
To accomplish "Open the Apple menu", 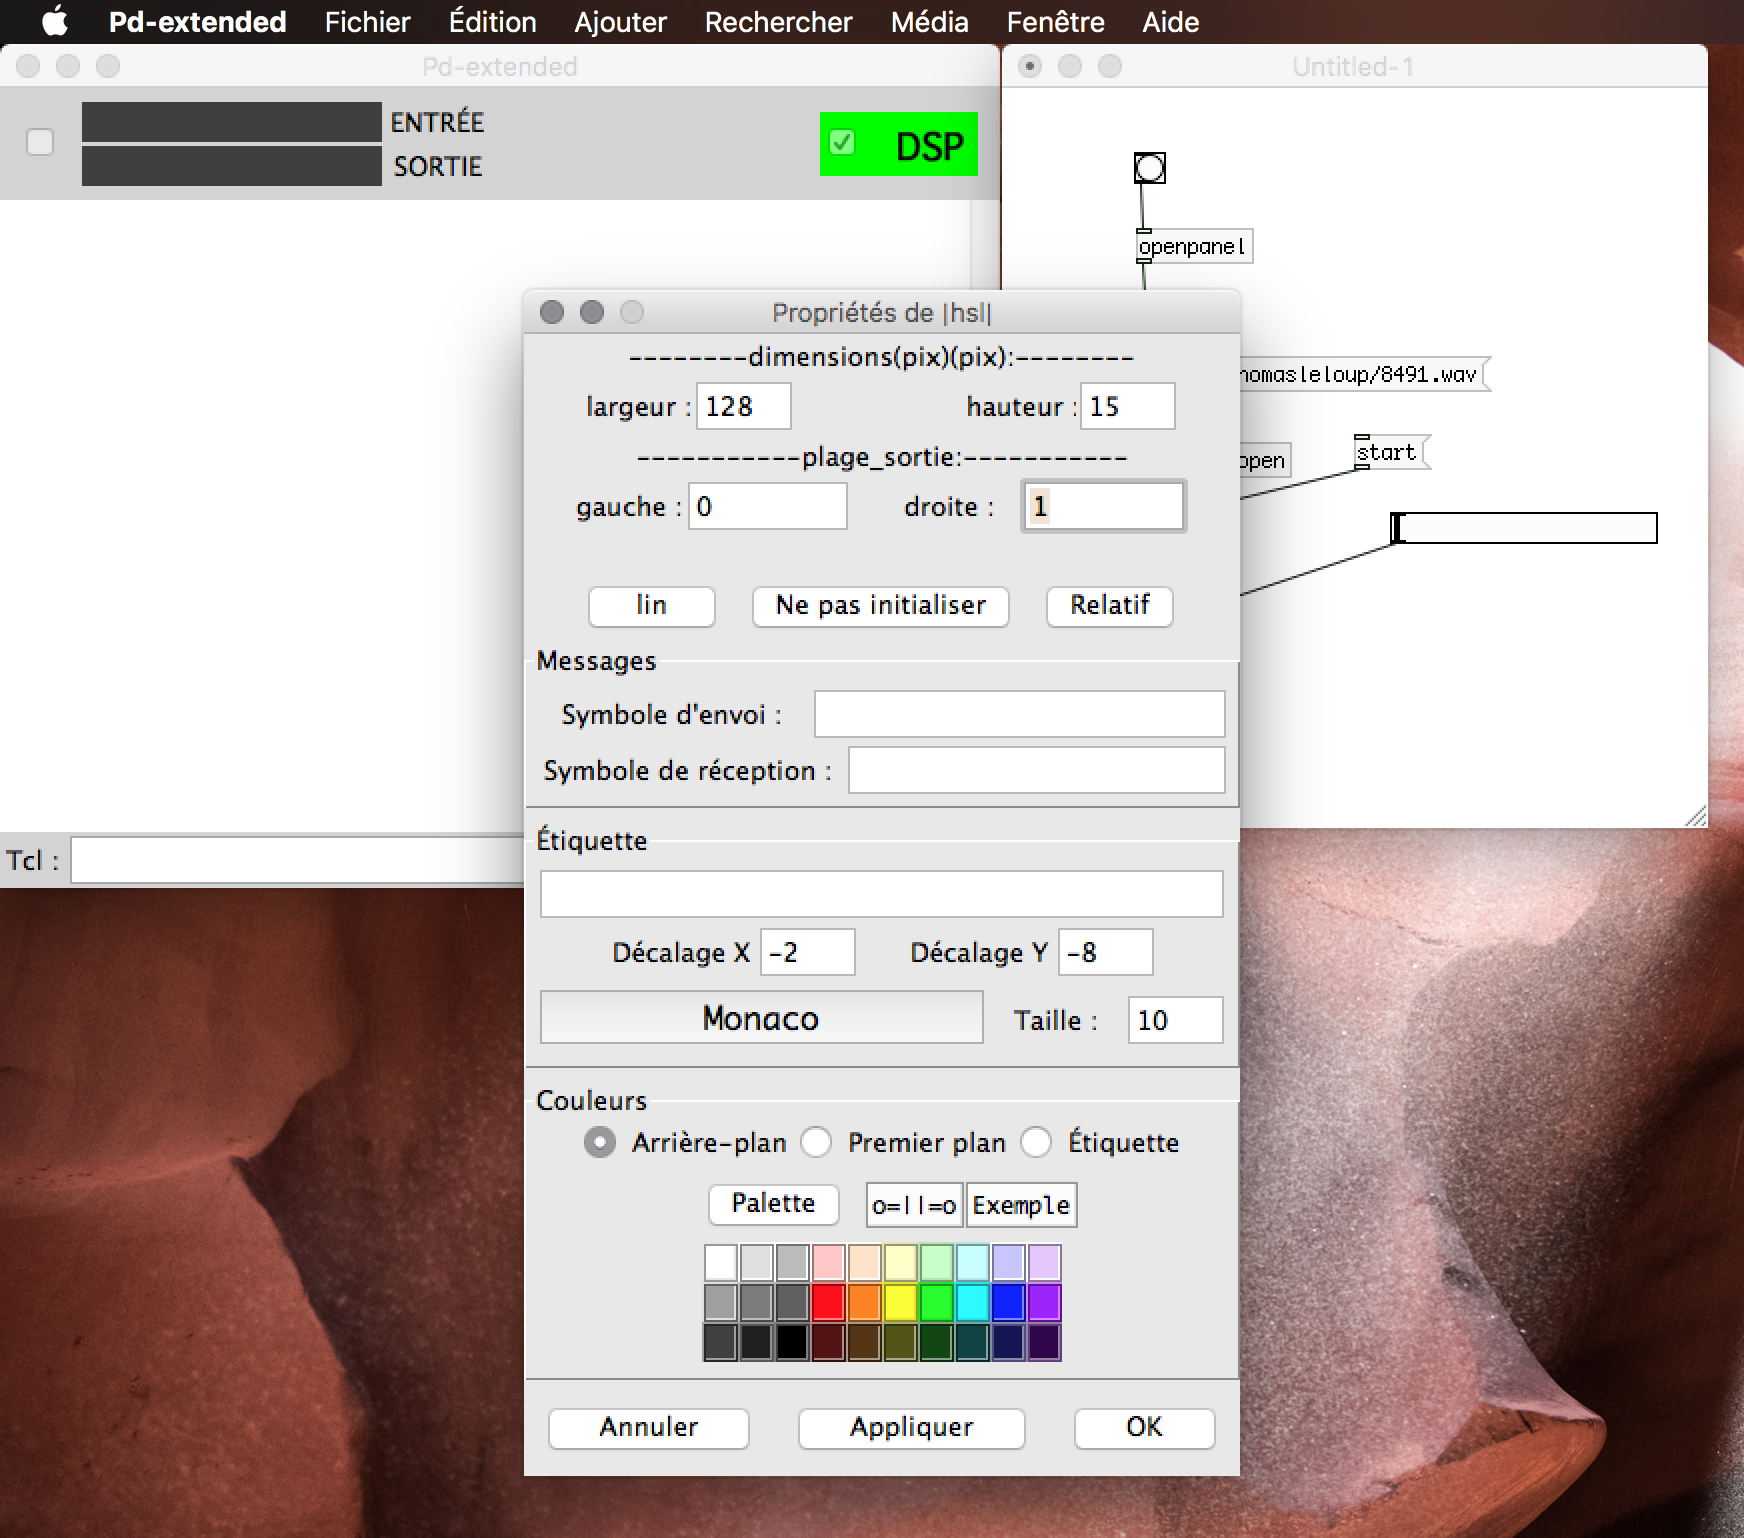I will point(55,21).
